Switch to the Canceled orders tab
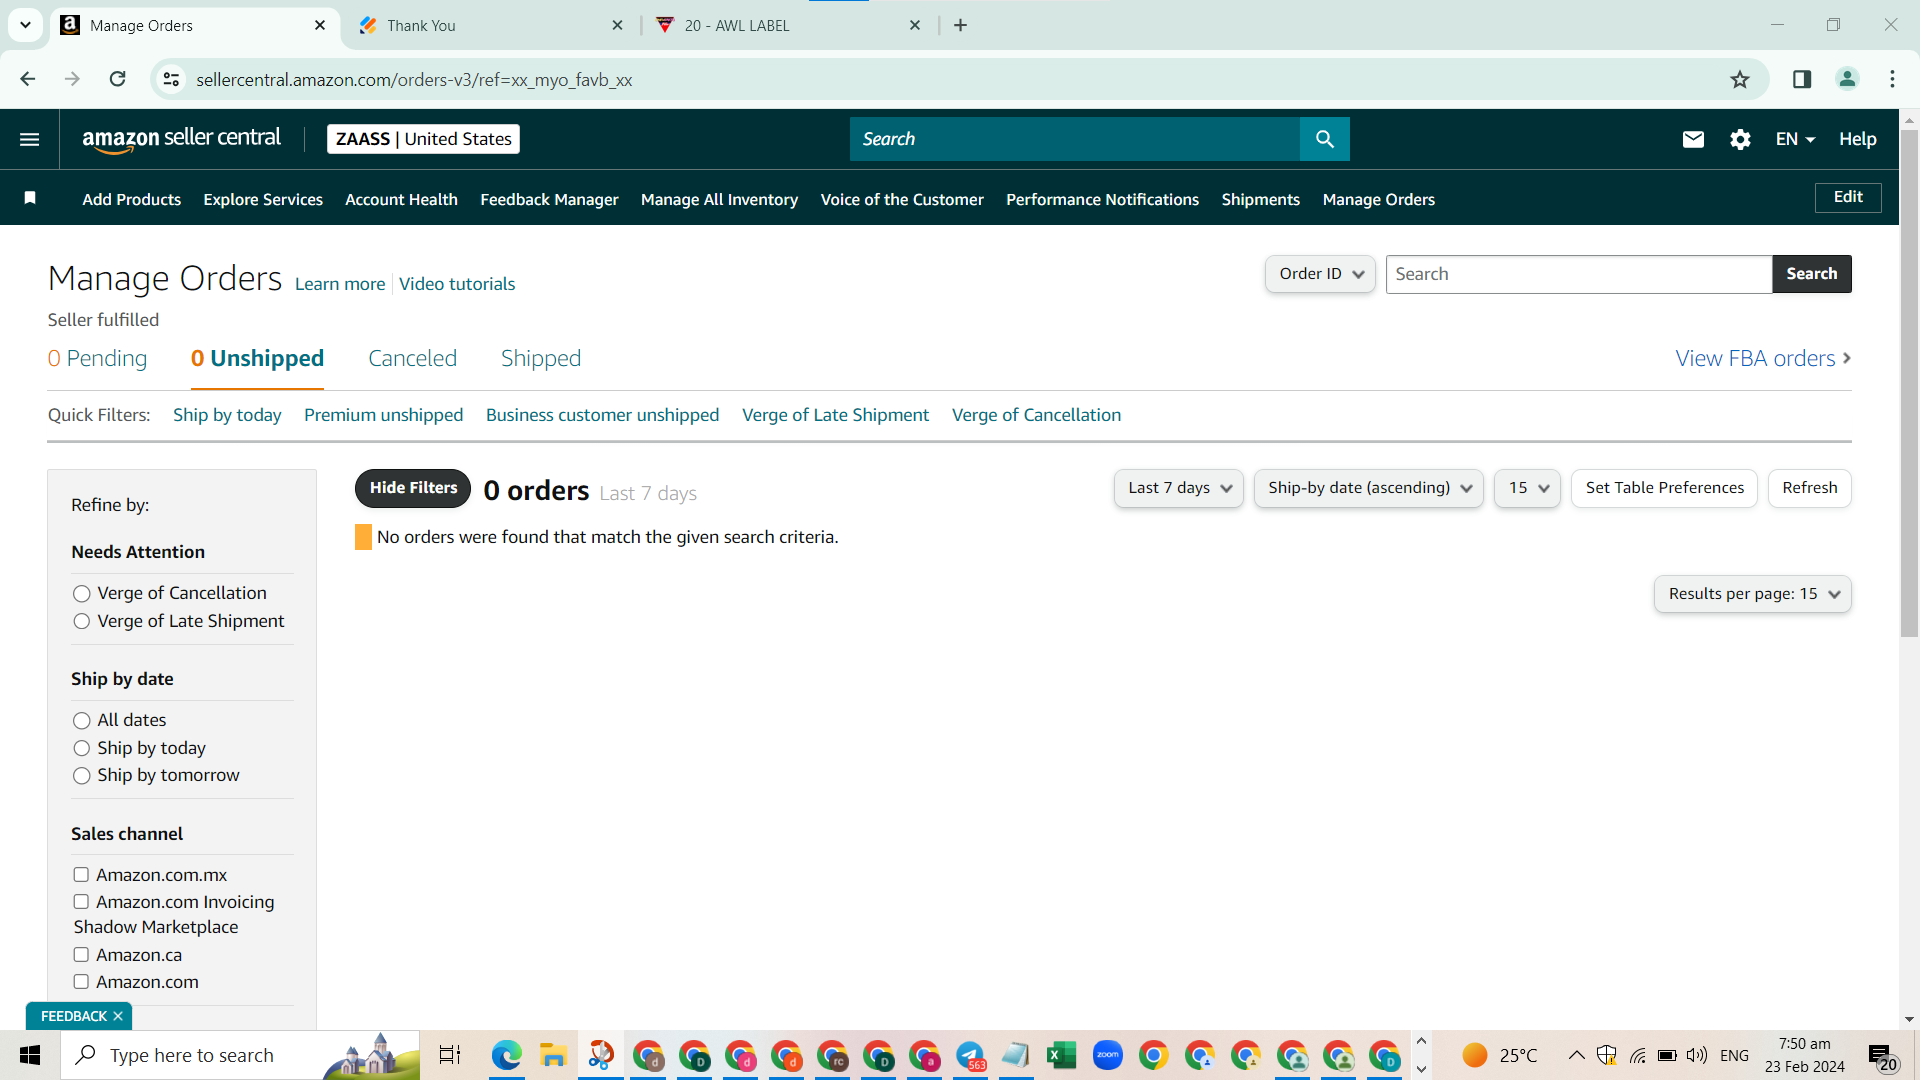 (412, 358)
